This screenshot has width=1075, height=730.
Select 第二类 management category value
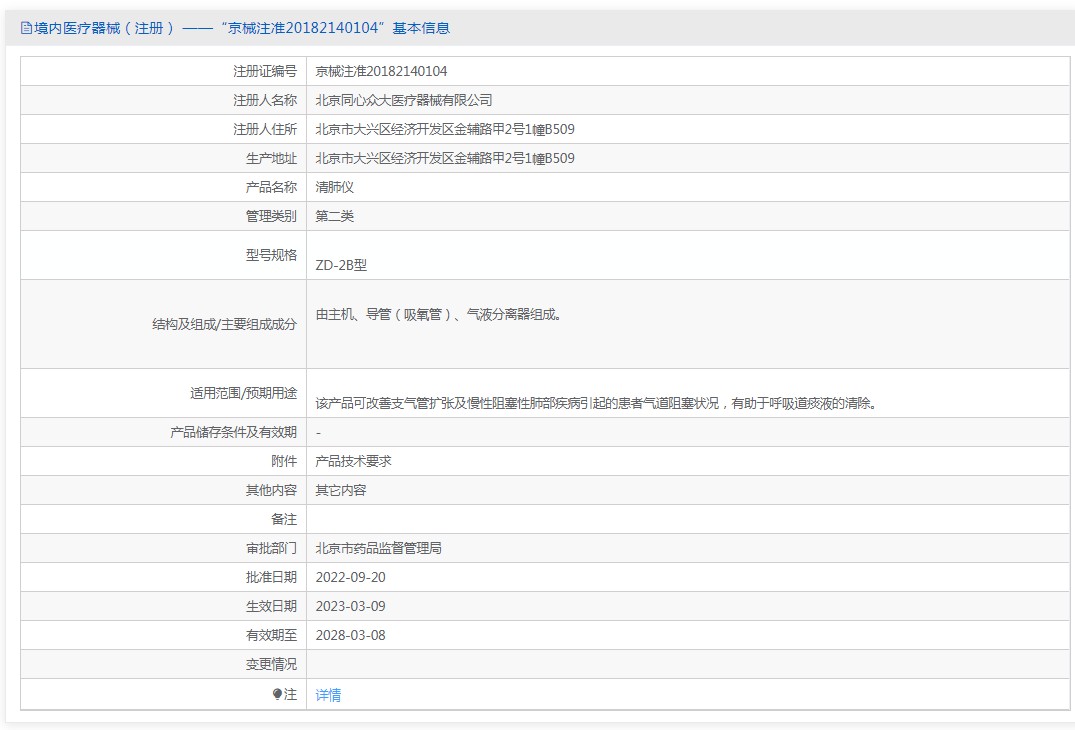tap(335, 217)
